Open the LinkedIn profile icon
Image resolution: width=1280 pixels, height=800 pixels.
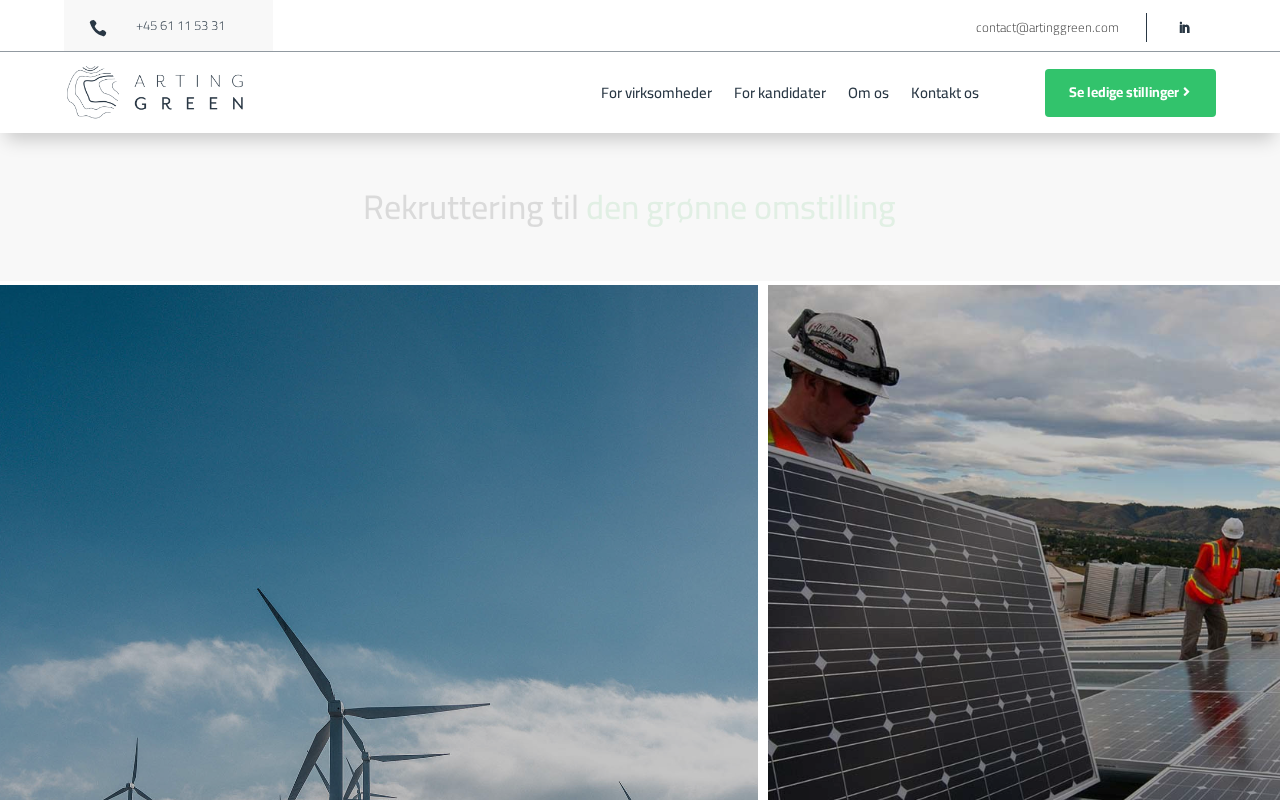pos(1184,28)
